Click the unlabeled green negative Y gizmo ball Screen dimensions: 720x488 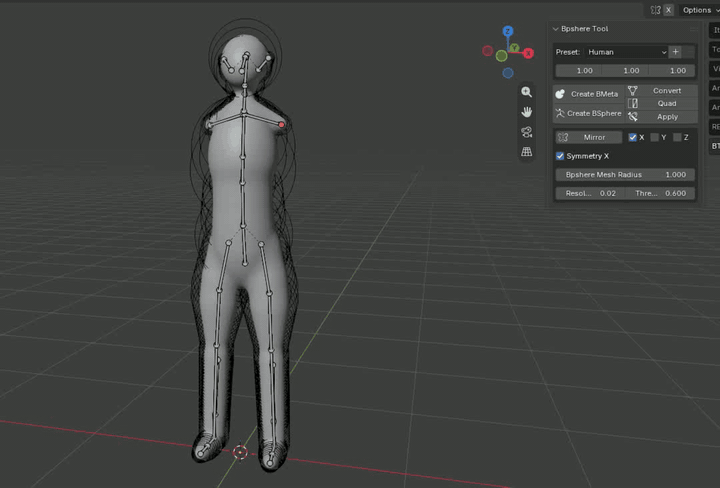pos(501,56)
